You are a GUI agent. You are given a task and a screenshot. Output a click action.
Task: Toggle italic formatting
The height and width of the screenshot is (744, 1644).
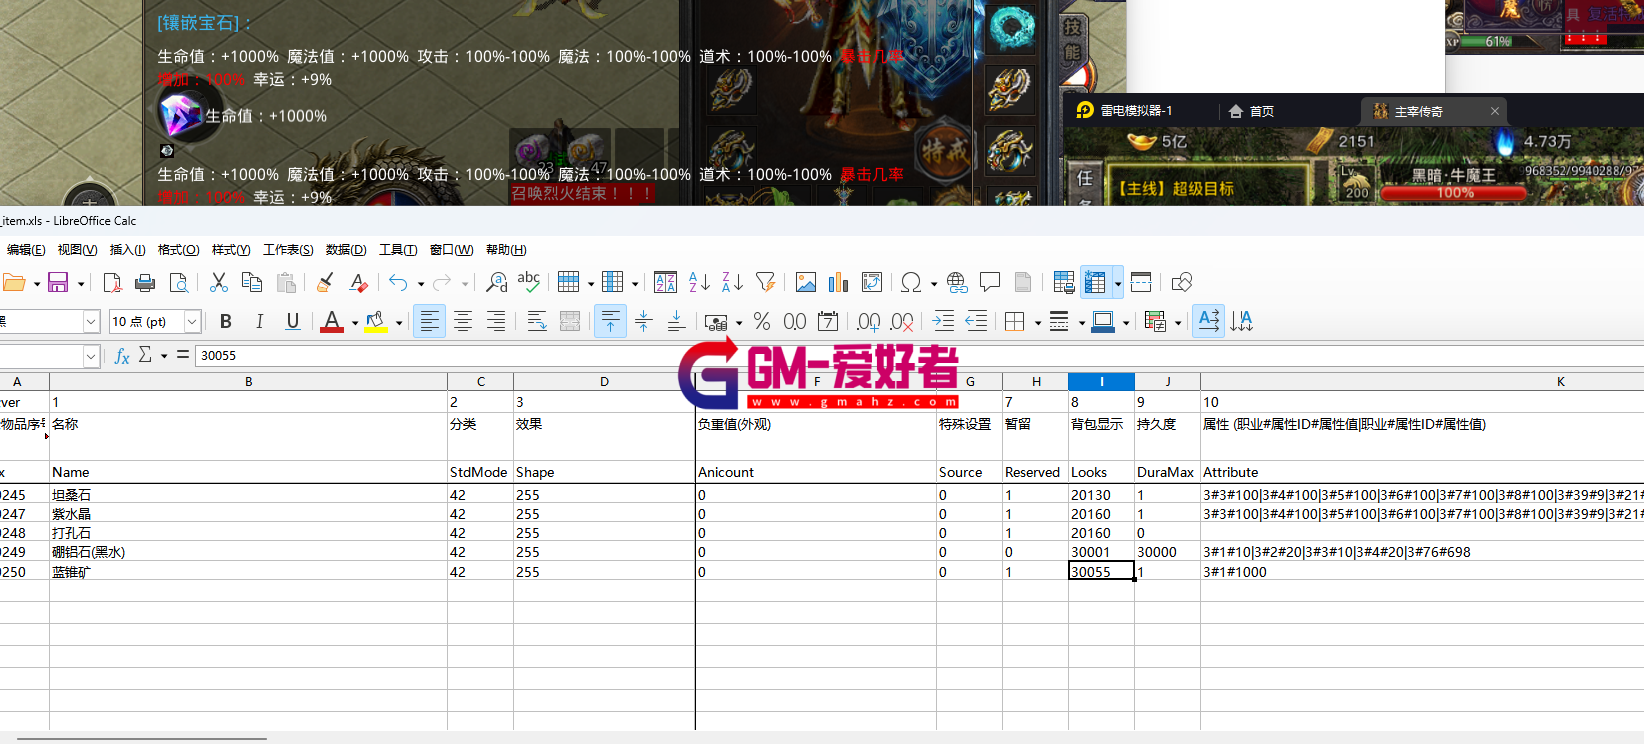point(259,321)
